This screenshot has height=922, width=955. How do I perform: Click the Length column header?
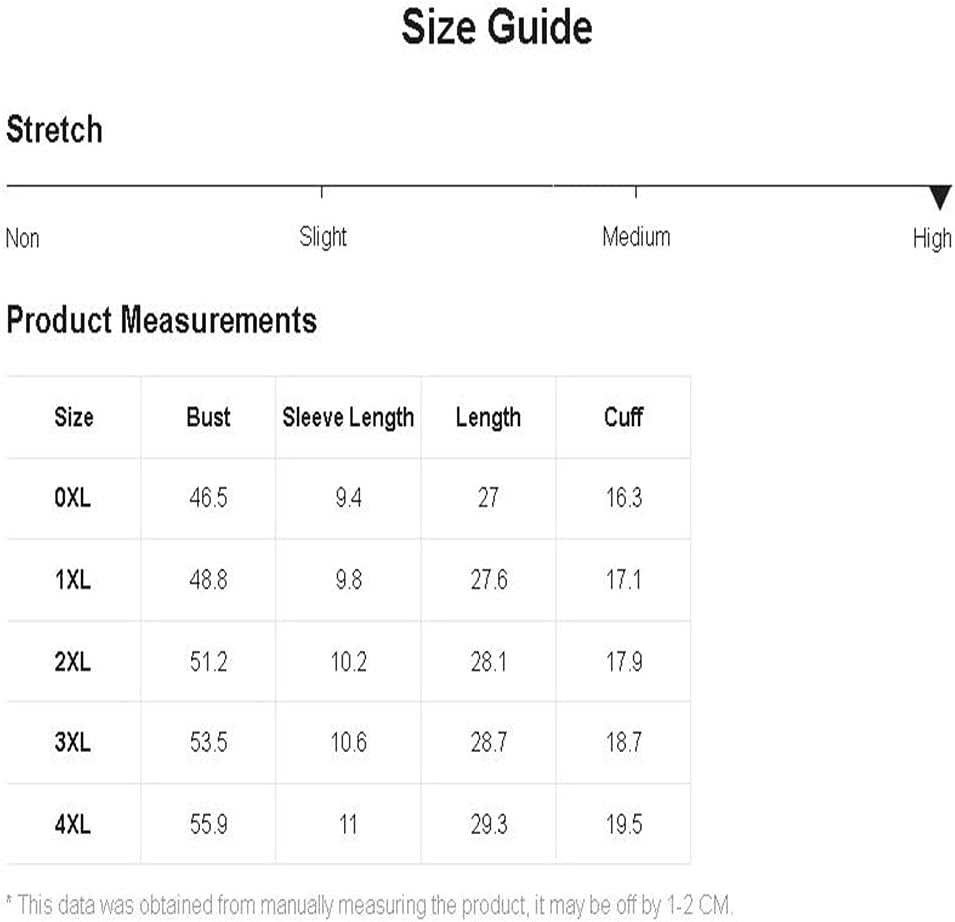tap(488, 417)
